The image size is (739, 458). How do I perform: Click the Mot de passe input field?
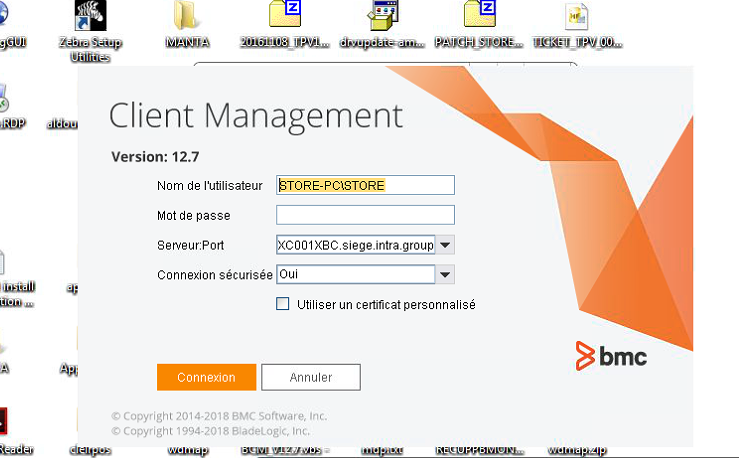pos(365,214)
